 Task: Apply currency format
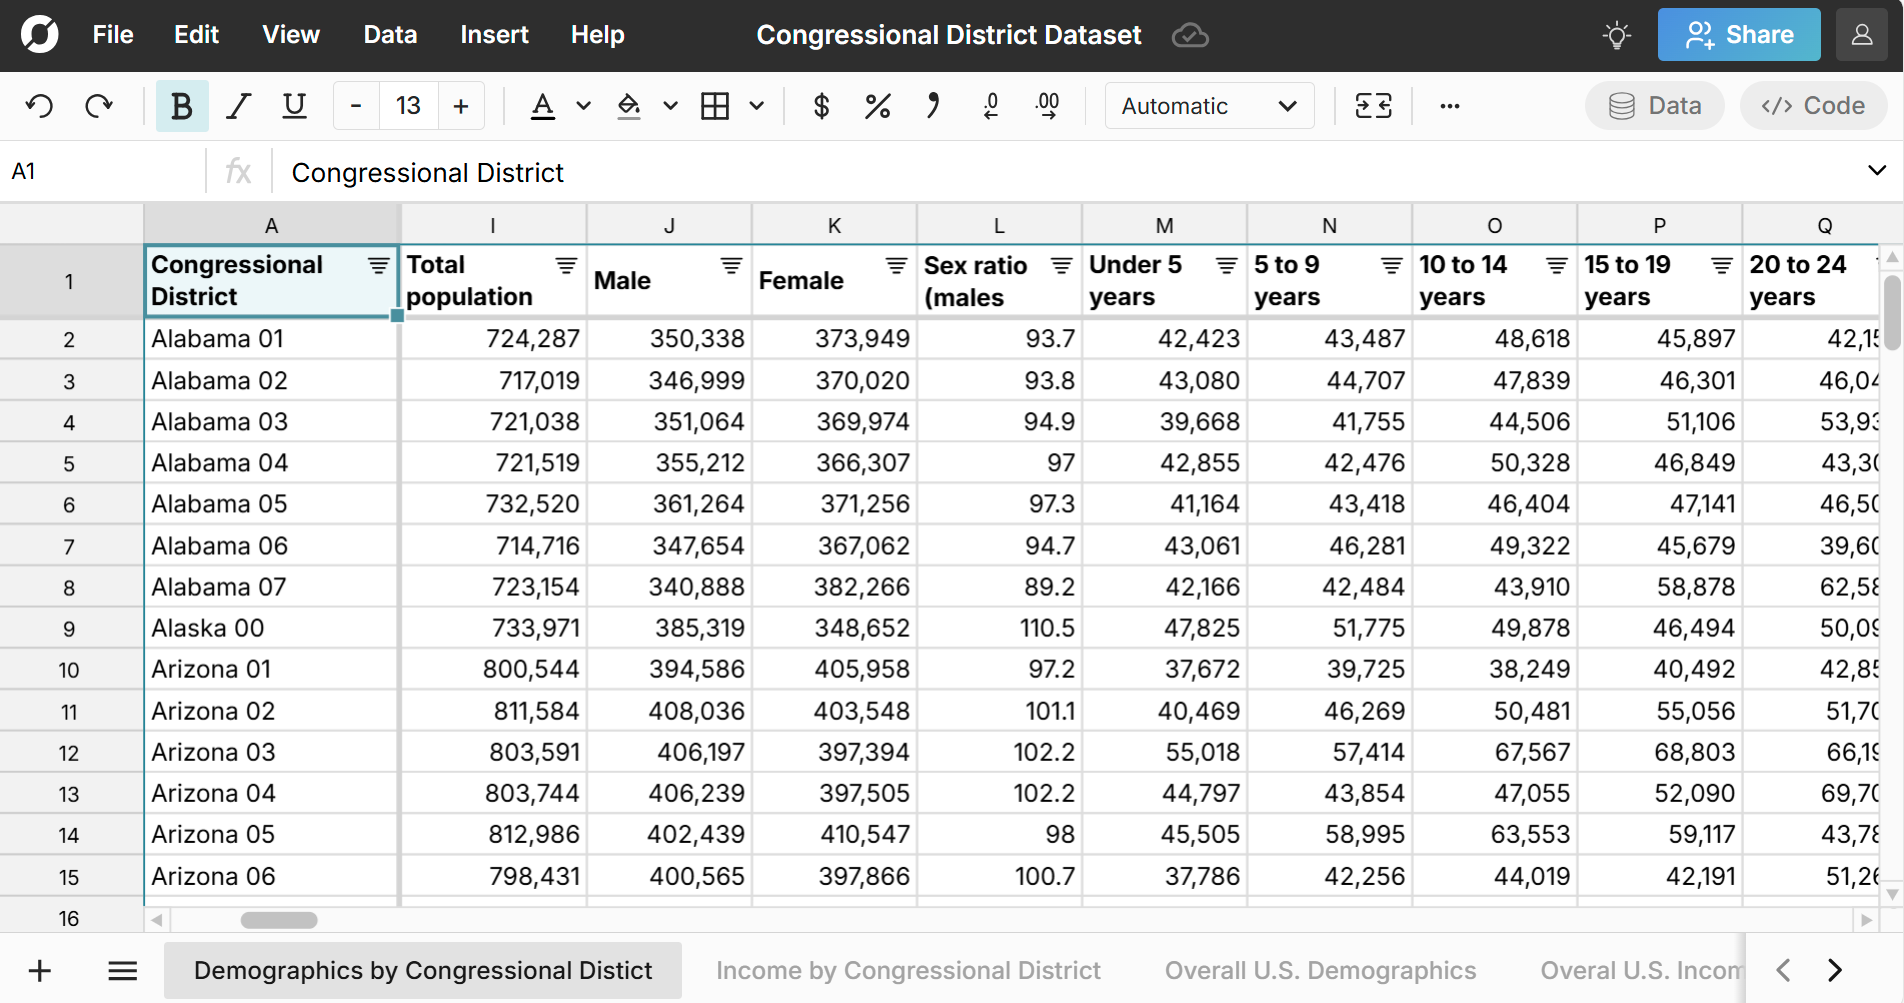821,106
